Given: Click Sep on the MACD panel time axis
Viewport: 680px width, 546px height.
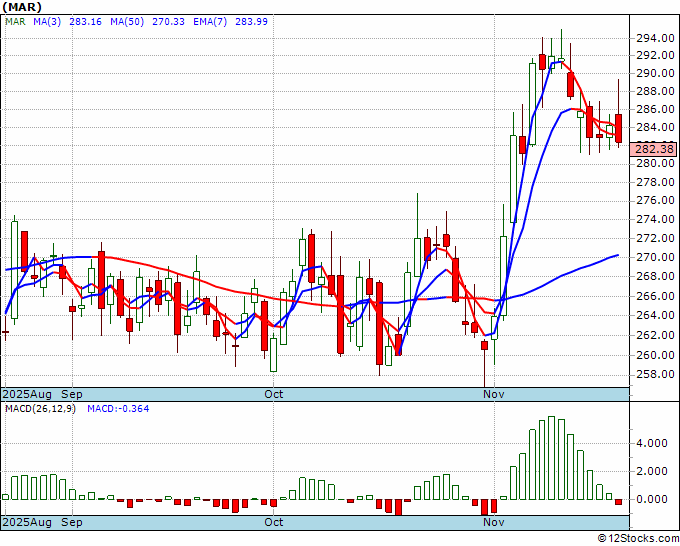Looking at the screenshot, I should [x=72, y=522].
